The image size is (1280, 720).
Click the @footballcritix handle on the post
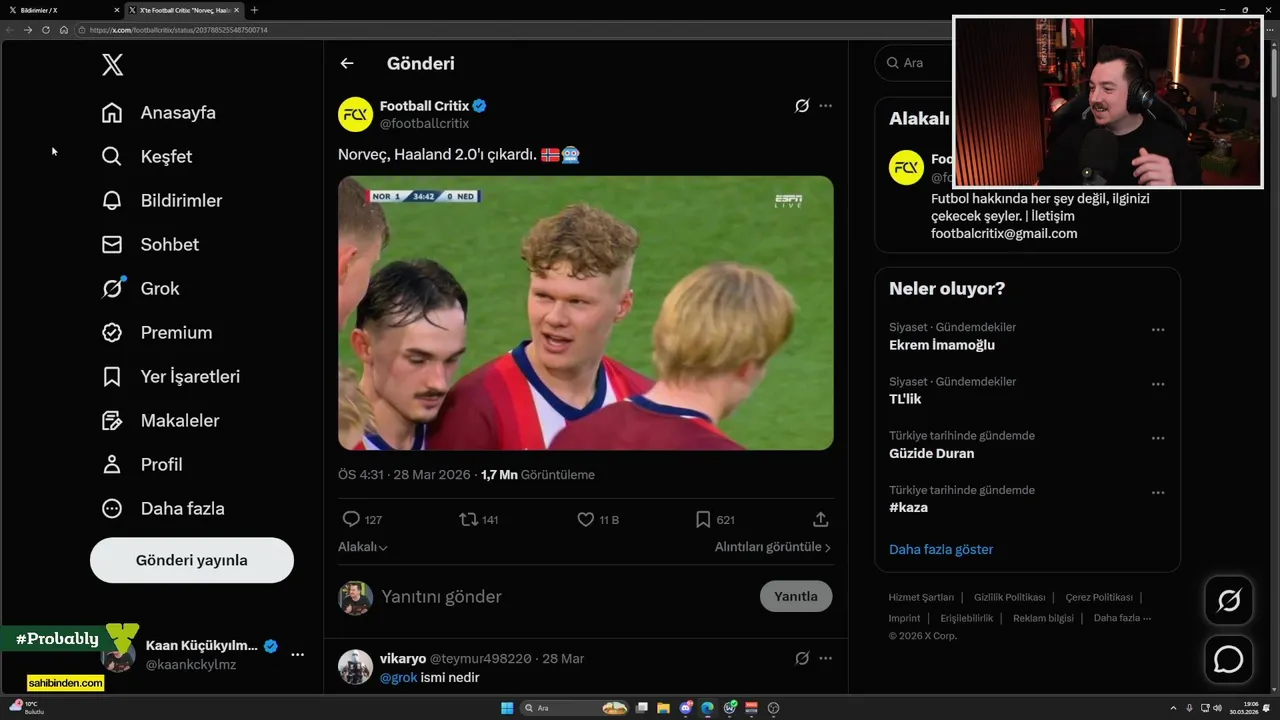[x=424, y=123]
